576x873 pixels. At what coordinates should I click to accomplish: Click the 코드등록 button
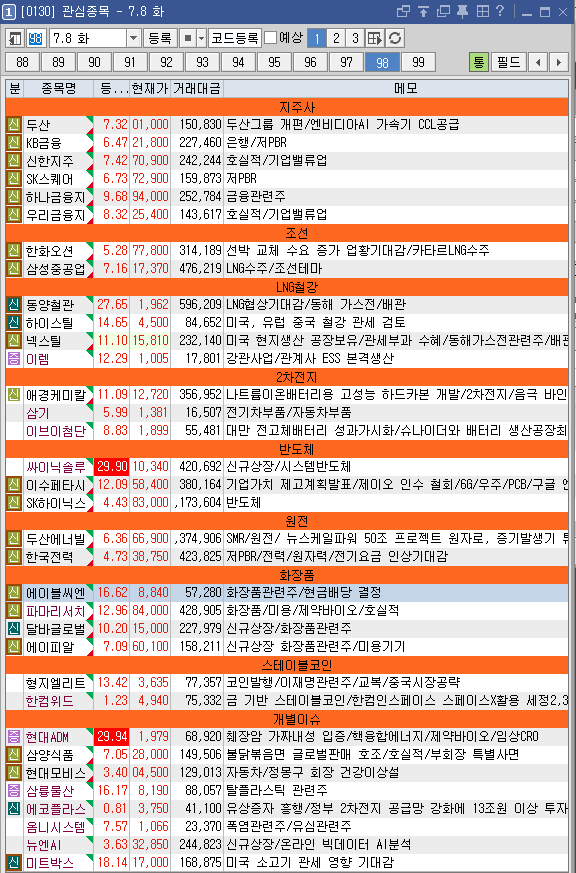pyautogui.click(x=235, y=38)
